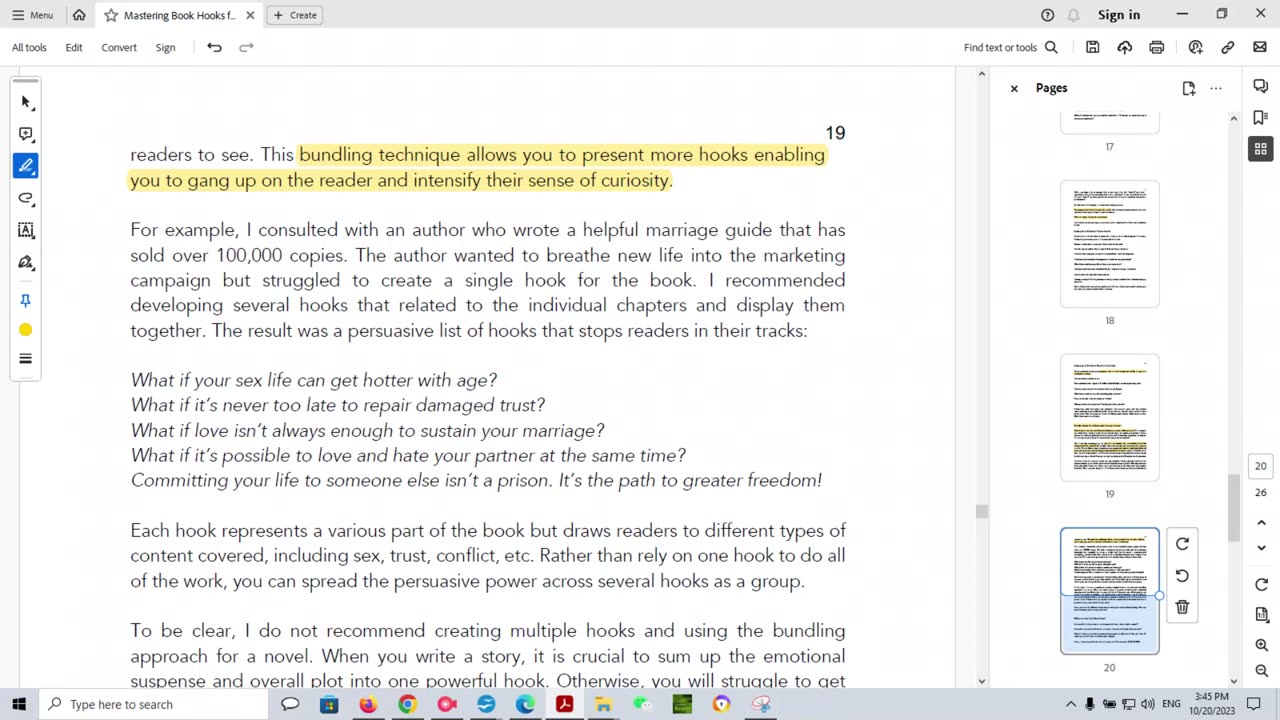Open the add comment tool in left toolbar
The height and width of the screenshot is (720, 1280).
point(26,134)
